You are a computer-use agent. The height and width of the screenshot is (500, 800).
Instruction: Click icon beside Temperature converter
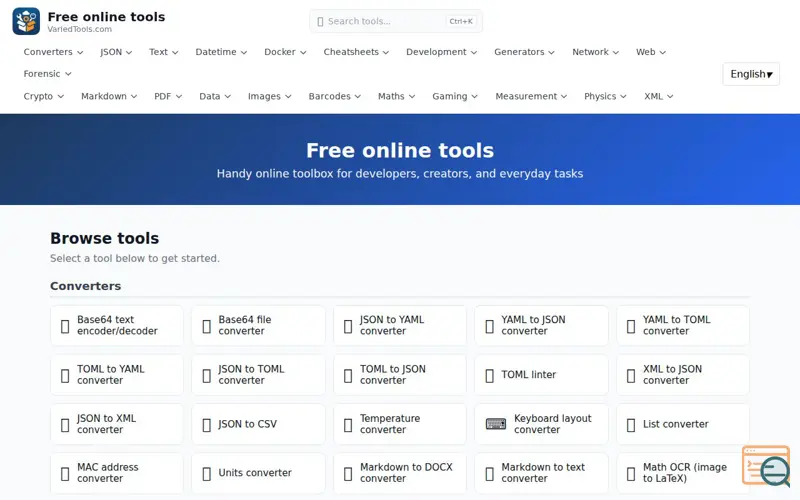[348, 424]
